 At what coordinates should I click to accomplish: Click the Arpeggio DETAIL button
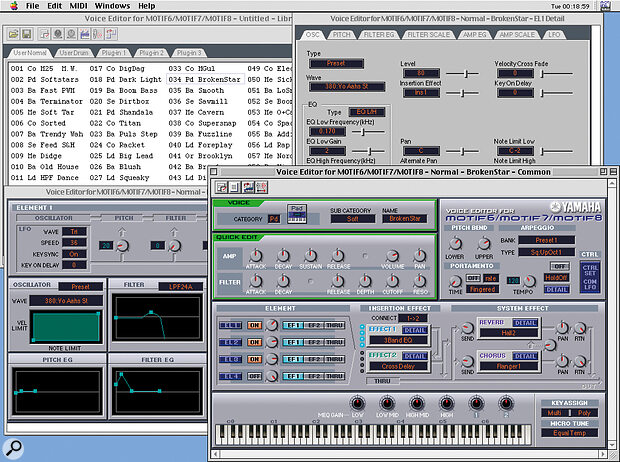[x=556, y=290]
